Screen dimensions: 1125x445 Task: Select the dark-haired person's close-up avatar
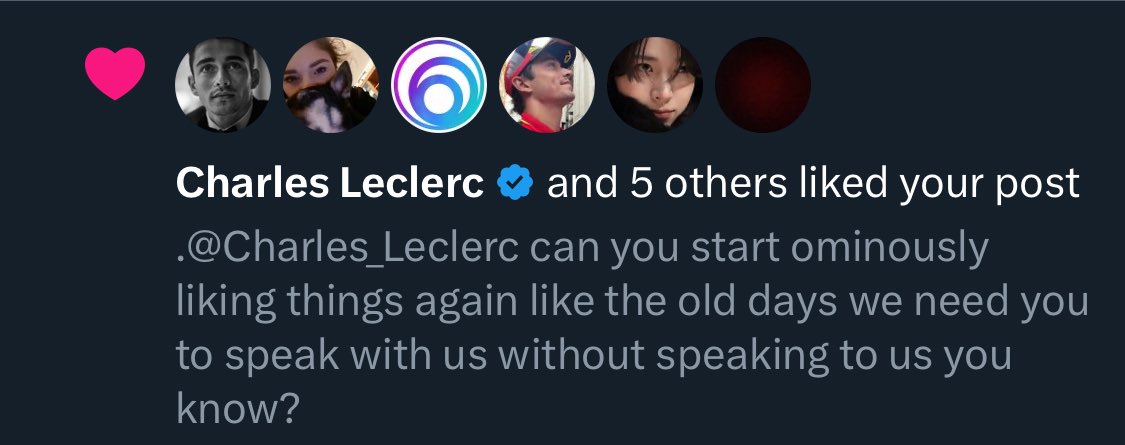pyautogui.click(x=655, y=85)
